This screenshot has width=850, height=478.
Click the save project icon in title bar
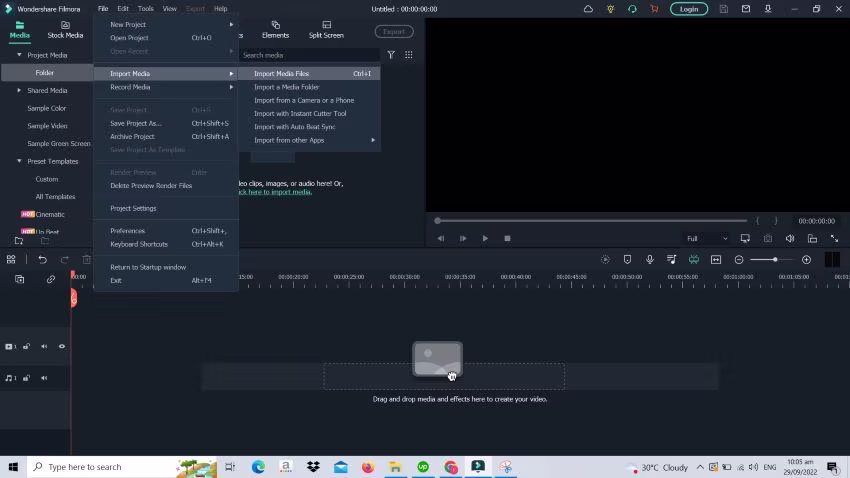(724, 9)
